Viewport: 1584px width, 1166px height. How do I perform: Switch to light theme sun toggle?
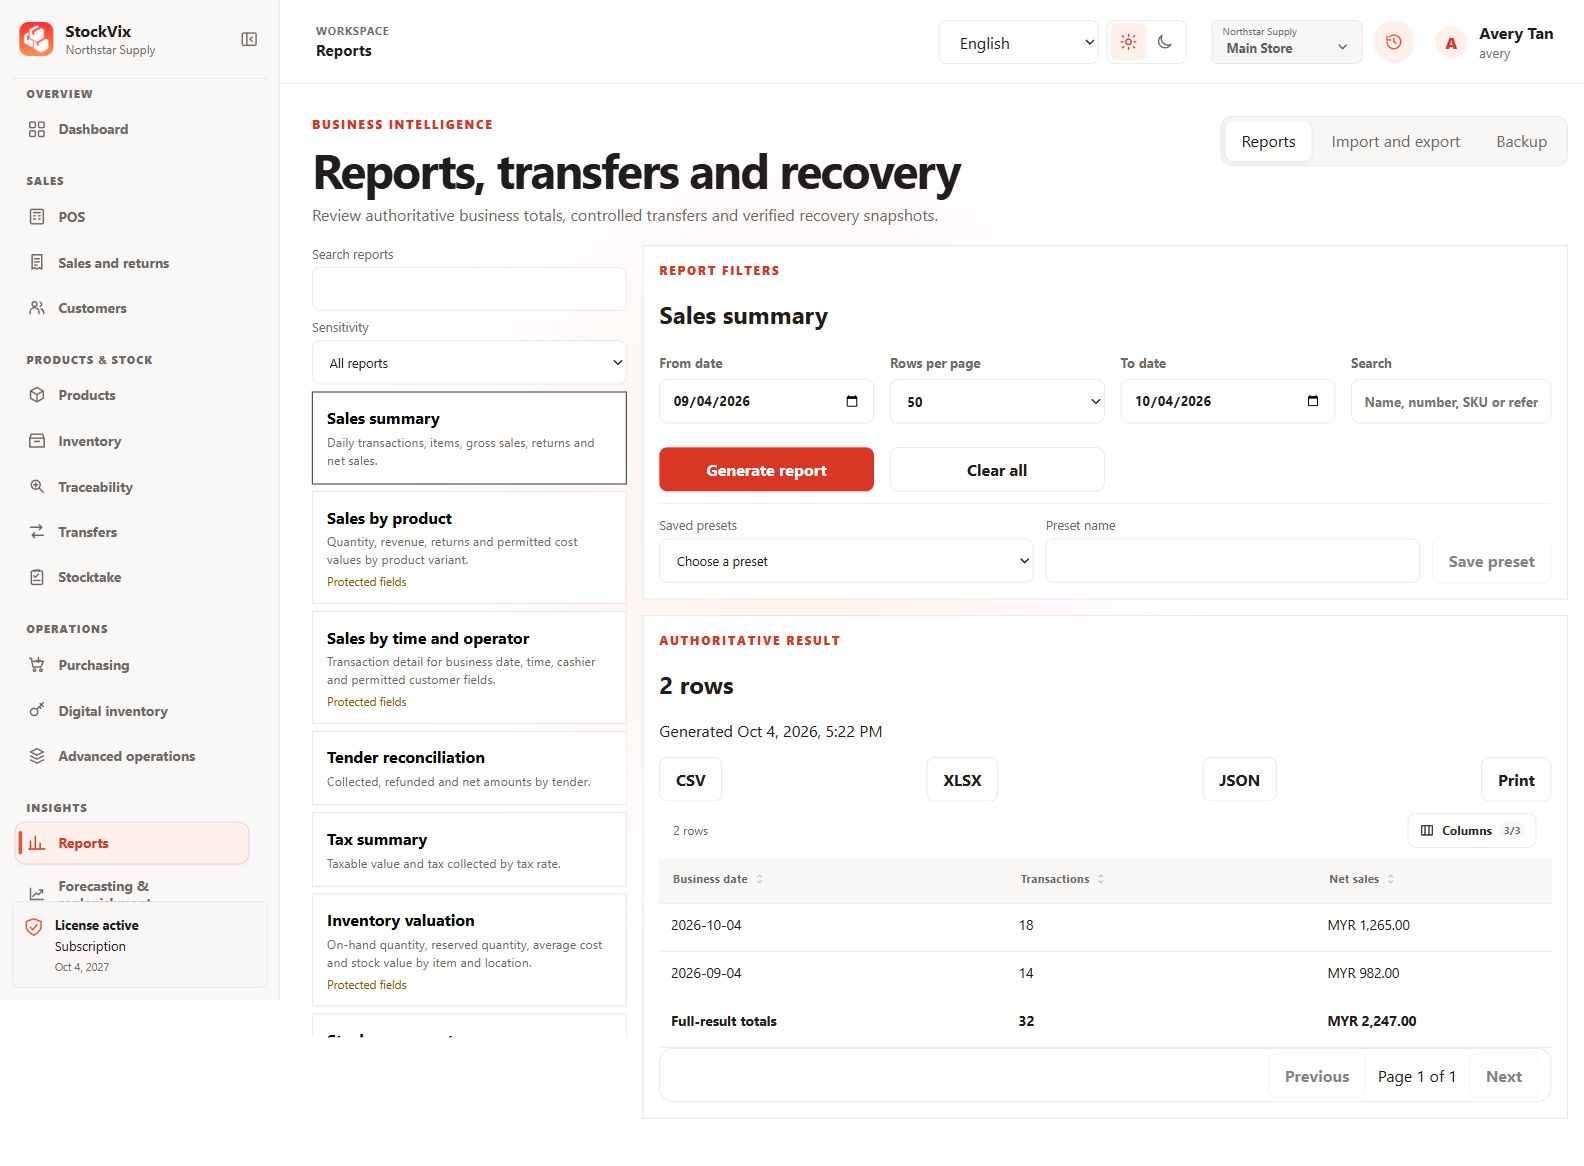coord(1129,42)
